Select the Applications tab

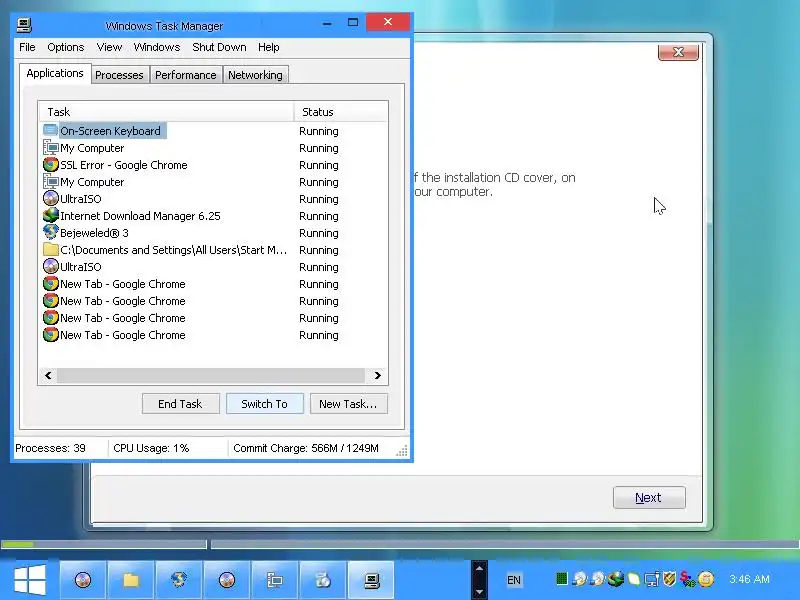55,73
